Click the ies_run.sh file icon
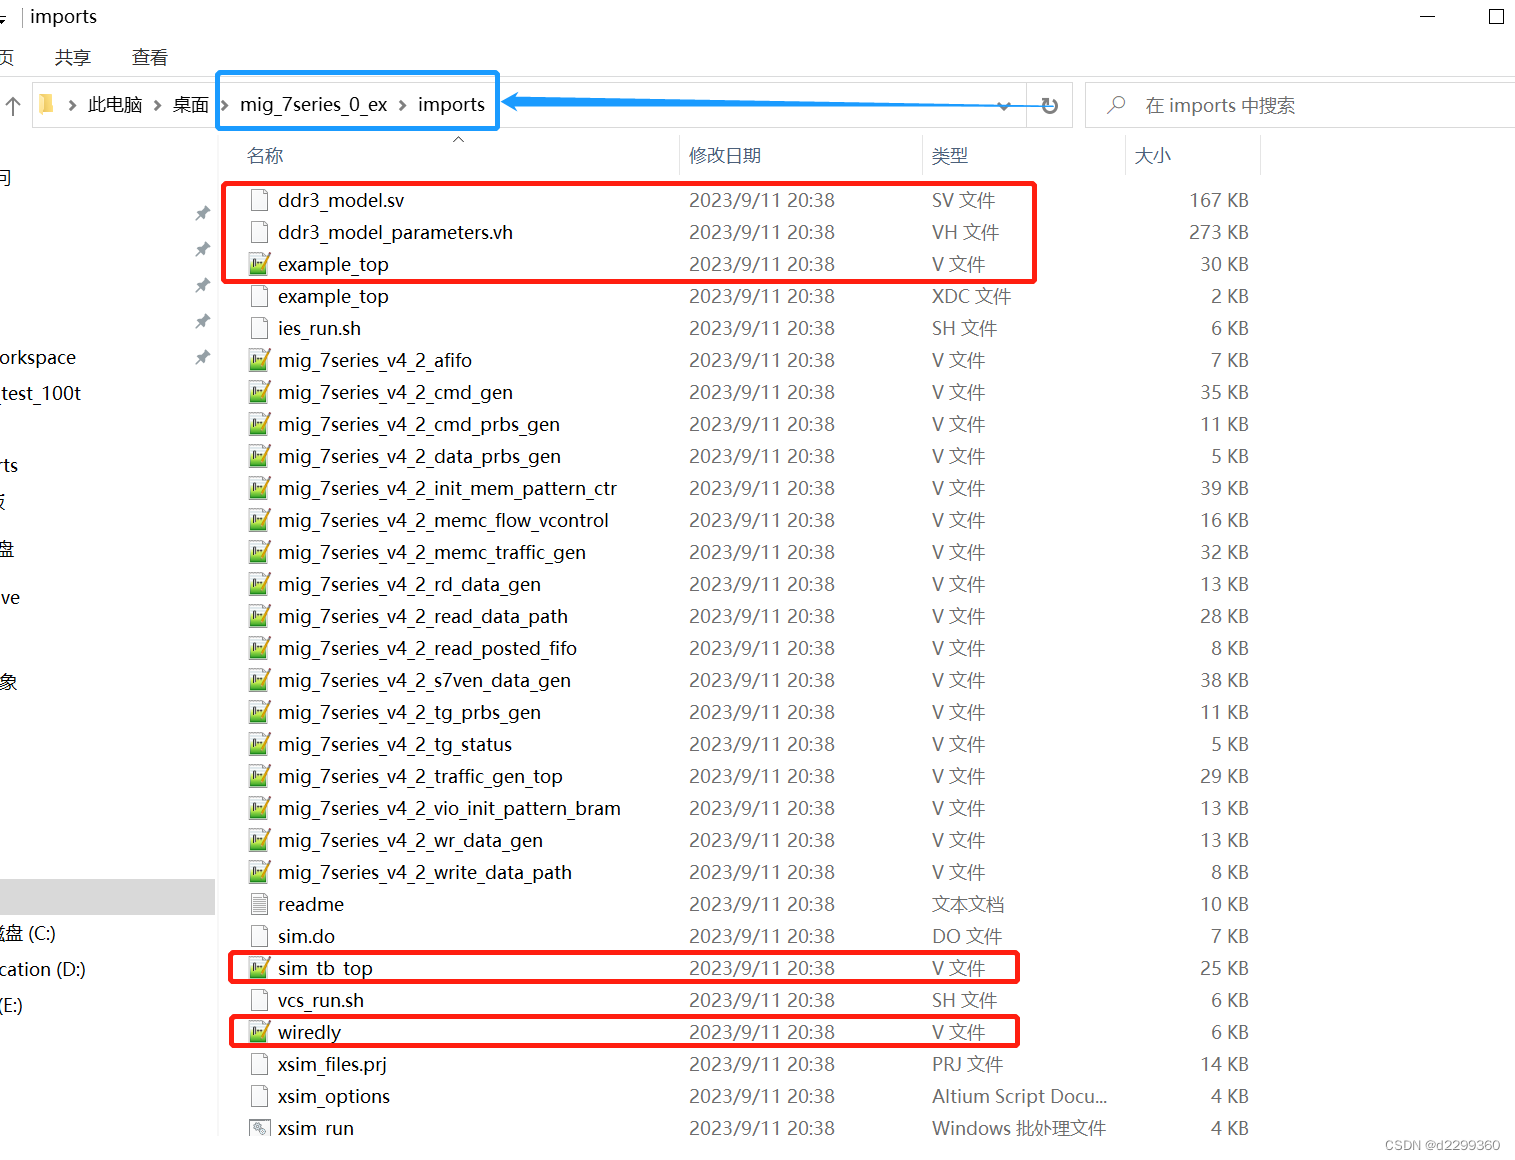 259,328
